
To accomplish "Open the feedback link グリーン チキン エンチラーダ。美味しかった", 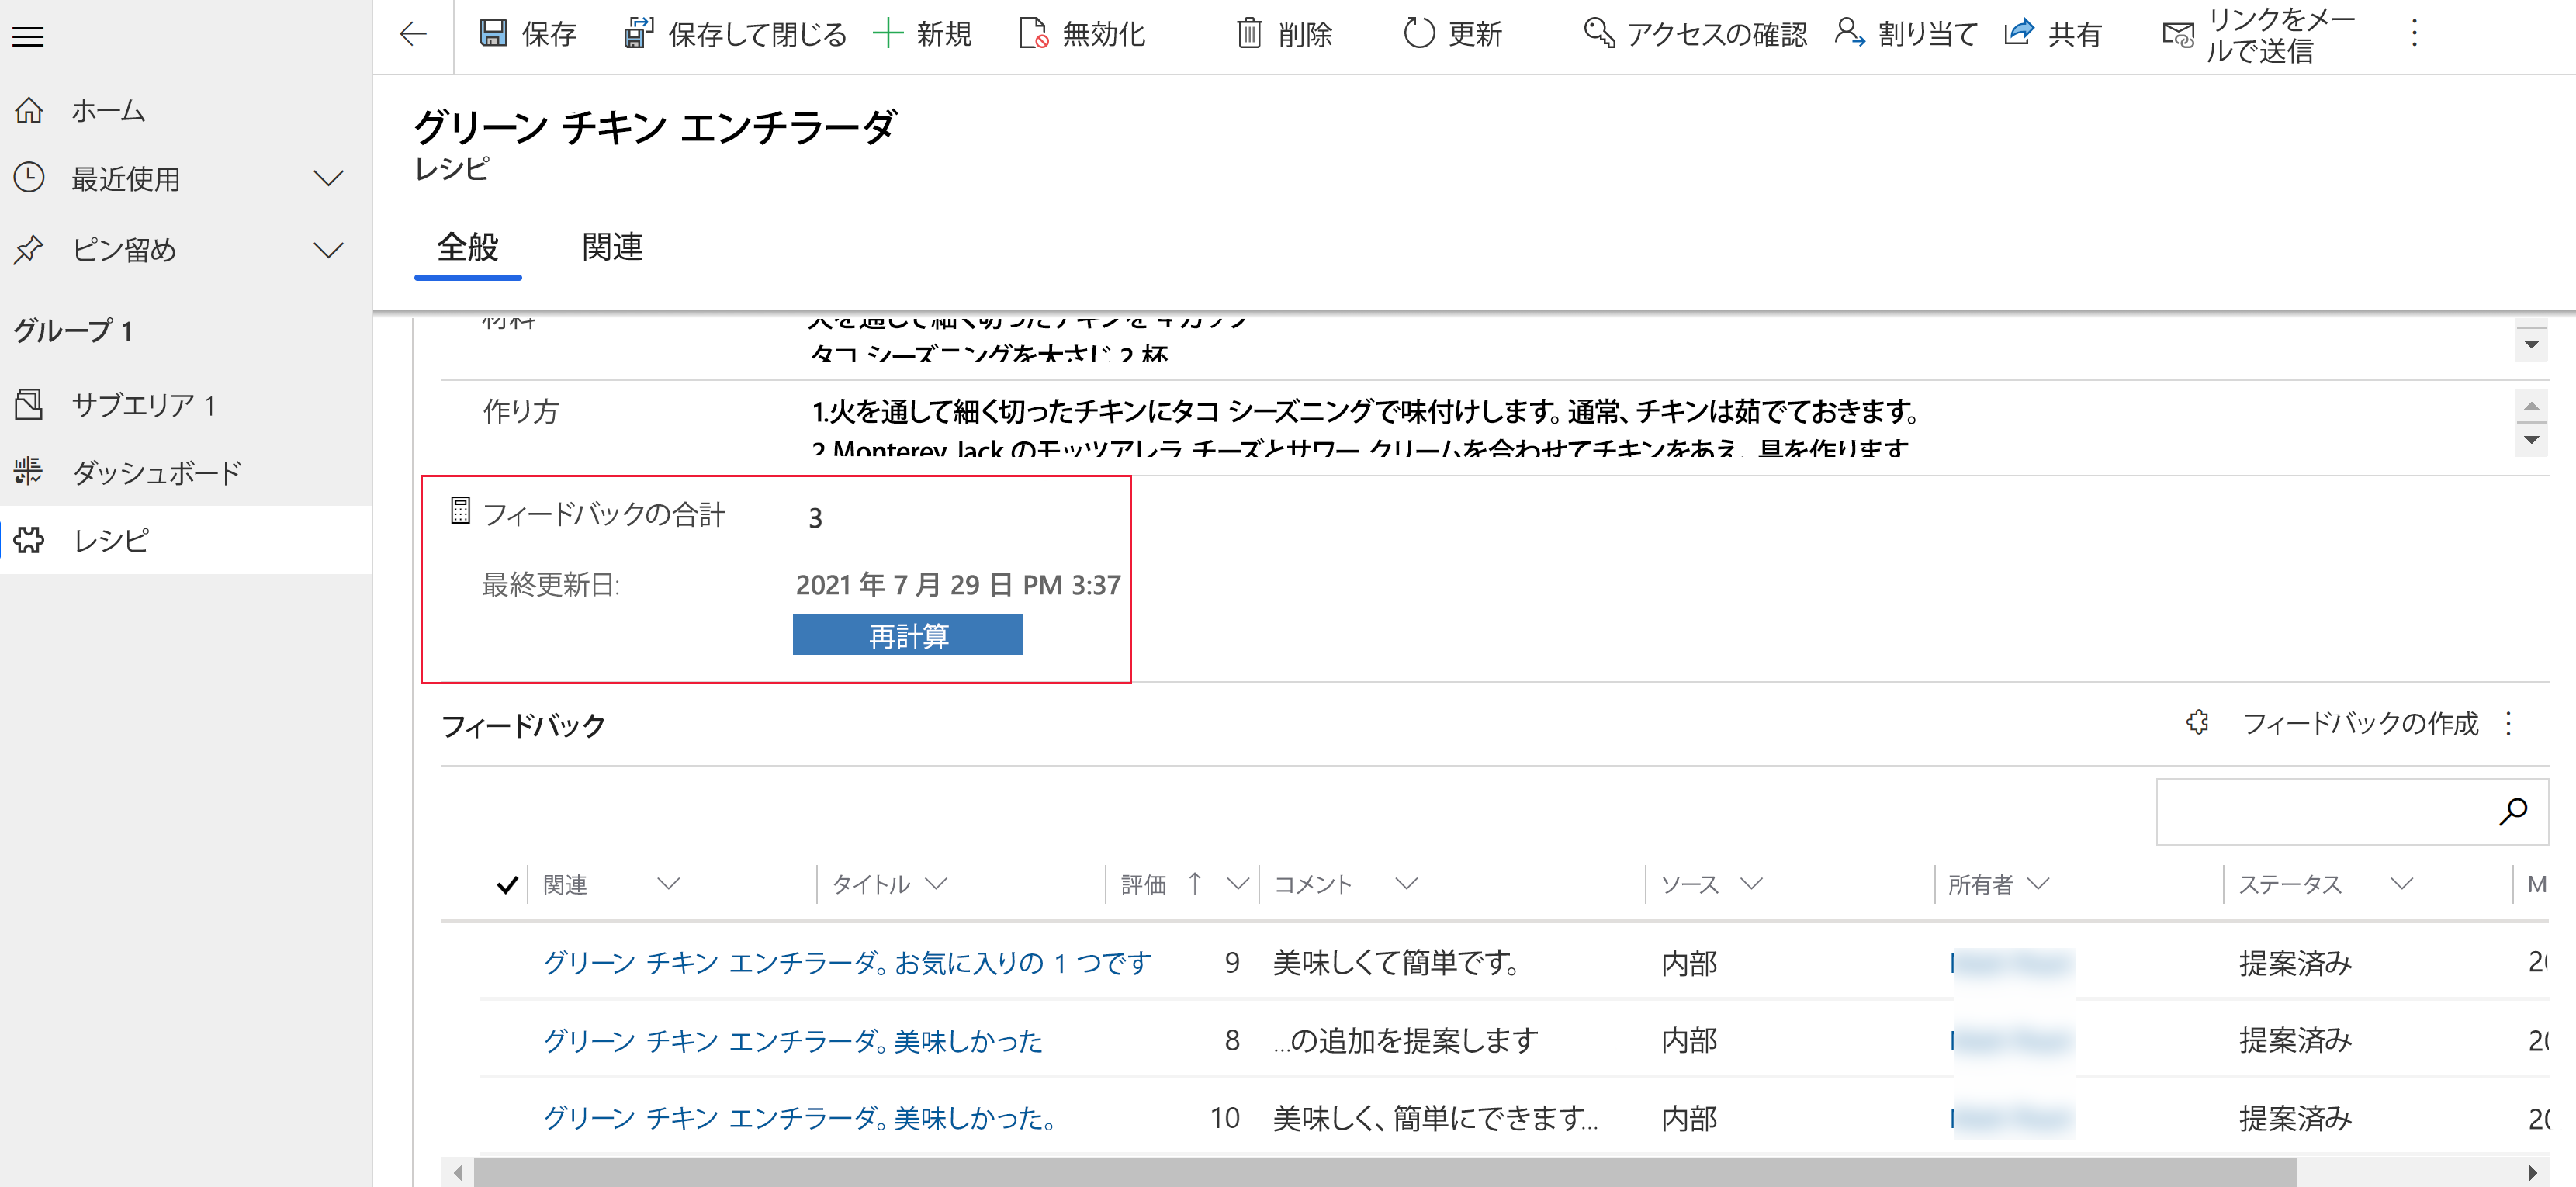I will [792, 1040].
